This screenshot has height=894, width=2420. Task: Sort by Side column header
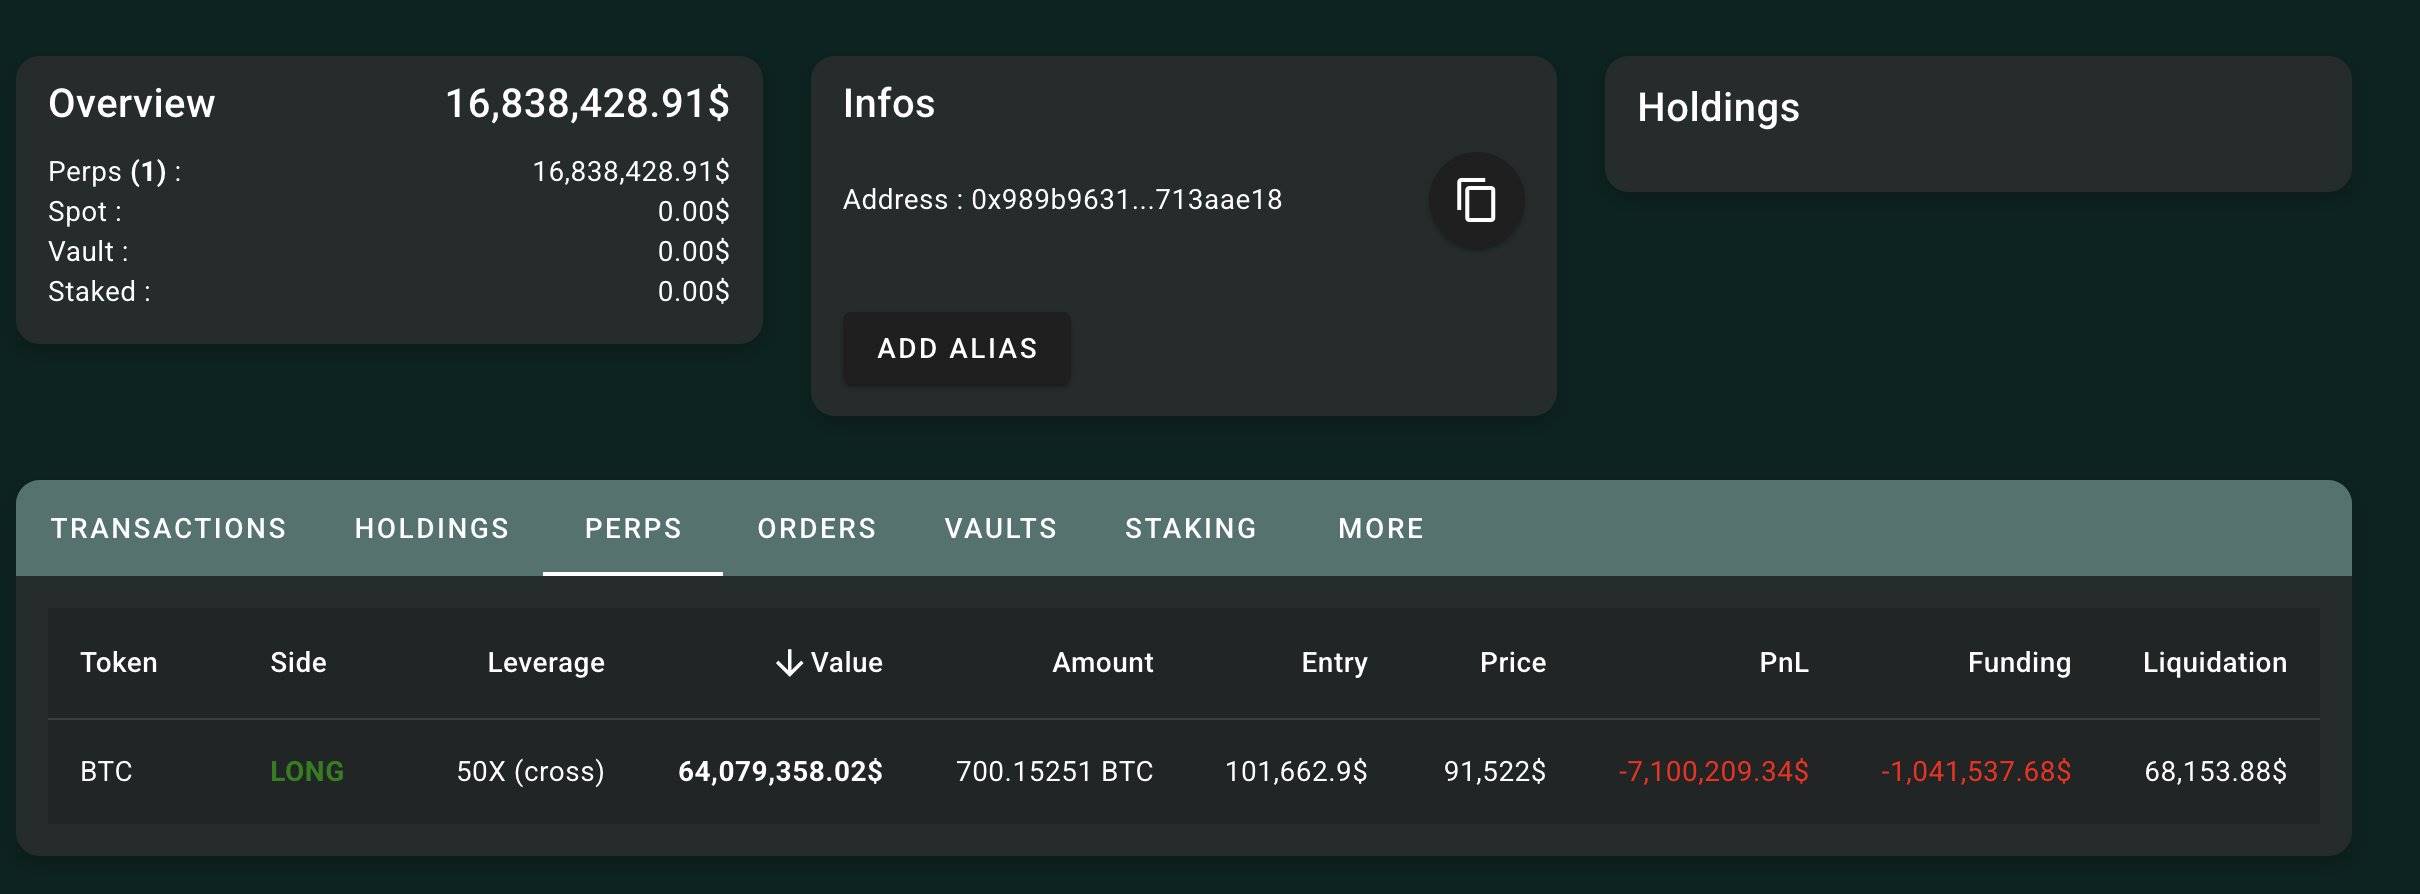(x=298, y=663)
